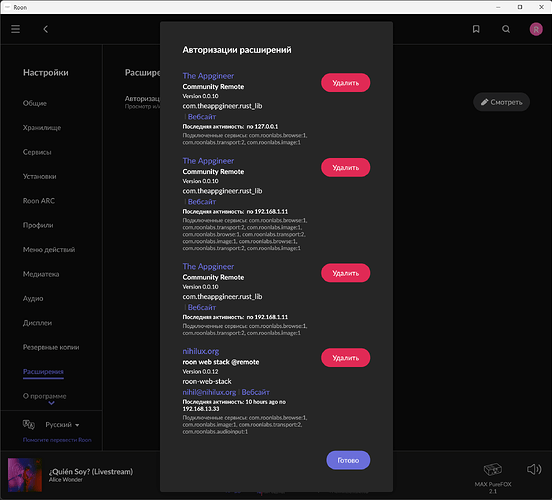Open the hamburger navigation menu
Image resolution: width=552 pixels, height=500 pixels.
[x=15, y=29]
